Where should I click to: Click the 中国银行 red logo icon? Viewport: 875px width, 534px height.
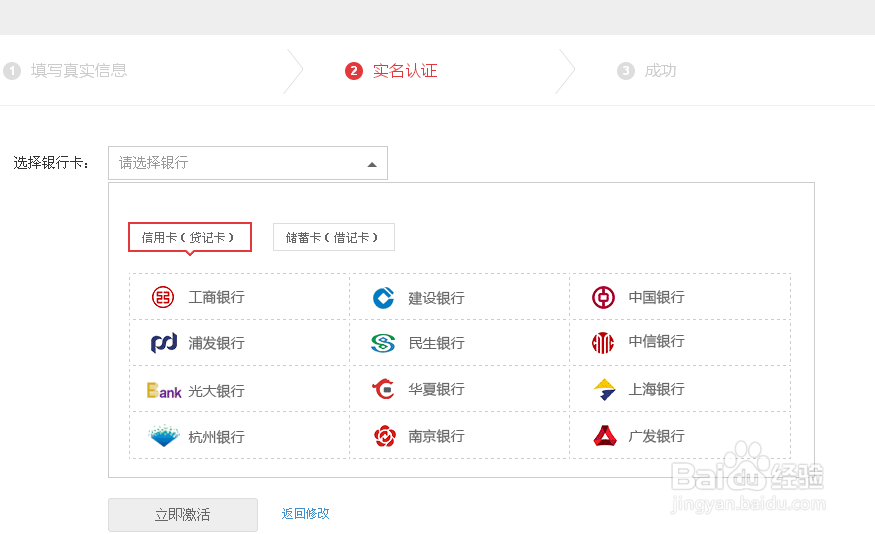point(603,297)
